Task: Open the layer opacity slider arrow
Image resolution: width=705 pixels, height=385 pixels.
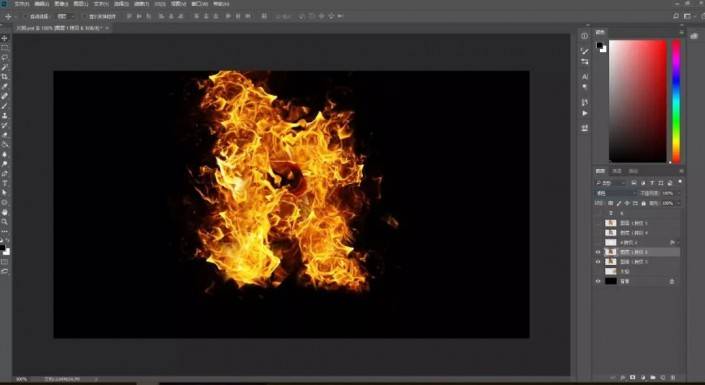Action: [678, 193]
